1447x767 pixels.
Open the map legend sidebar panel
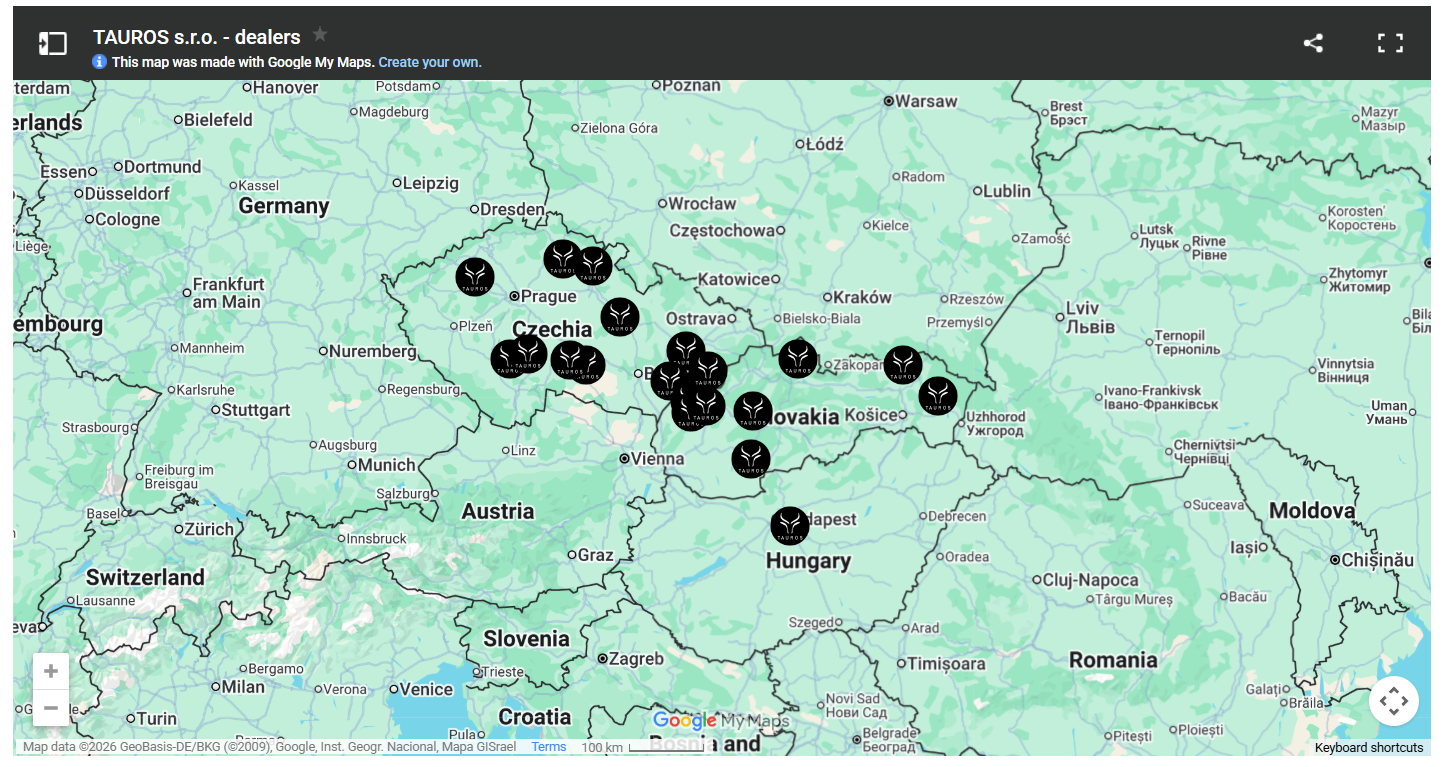coord(52,43)
